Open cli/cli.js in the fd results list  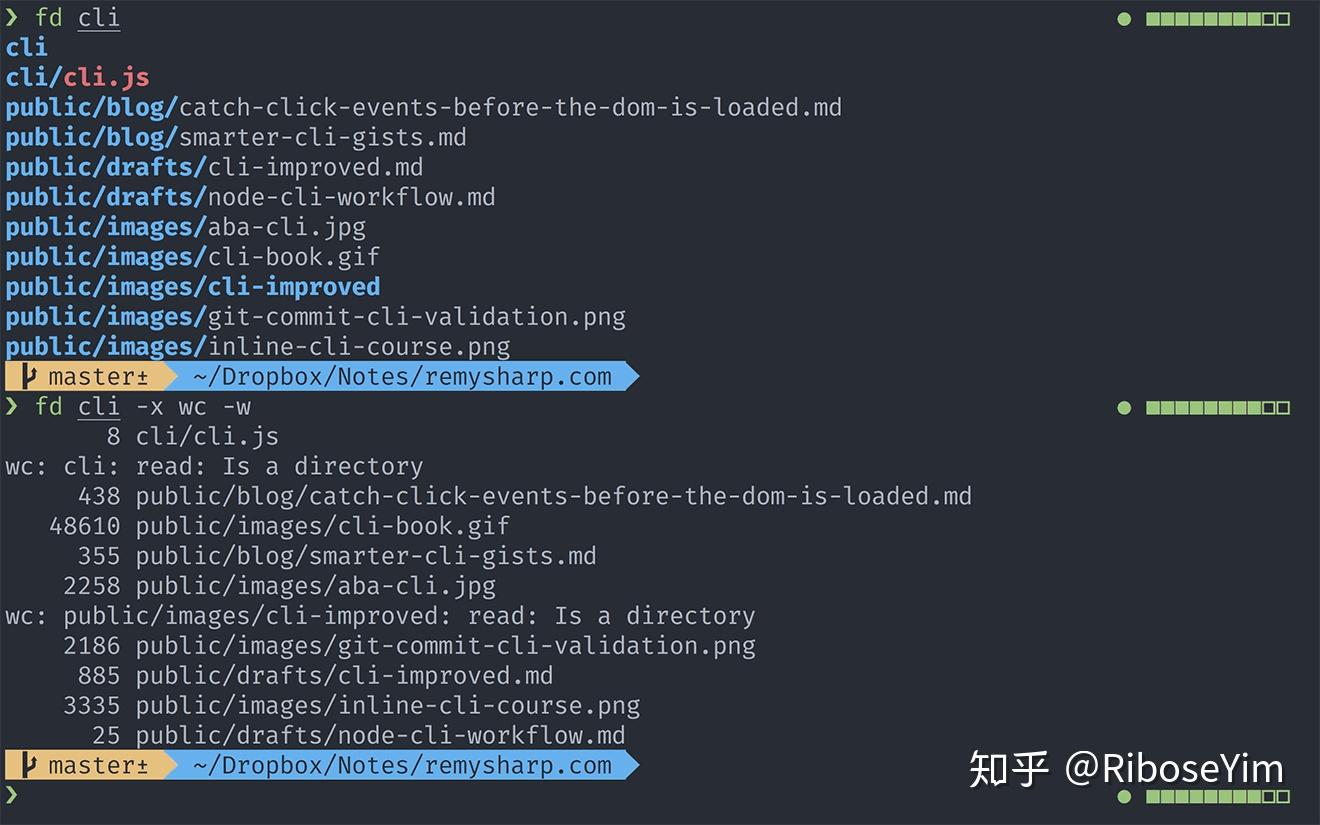coord(77,77)
